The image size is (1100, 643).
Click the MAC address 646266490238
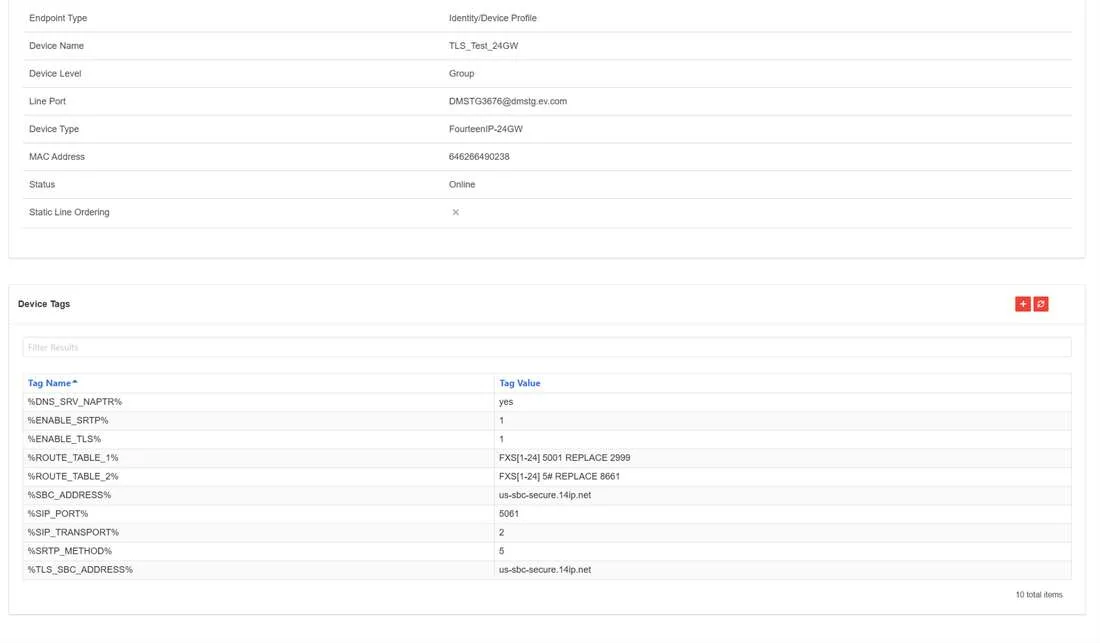coord(479,156)
